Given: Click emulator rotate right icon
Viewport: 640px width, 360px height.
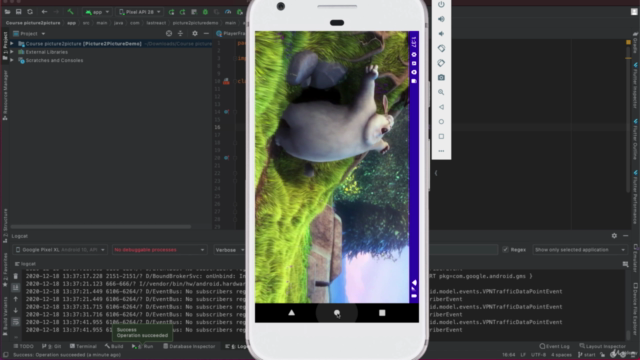Looking at the screenshot, I should coord(441,63).
